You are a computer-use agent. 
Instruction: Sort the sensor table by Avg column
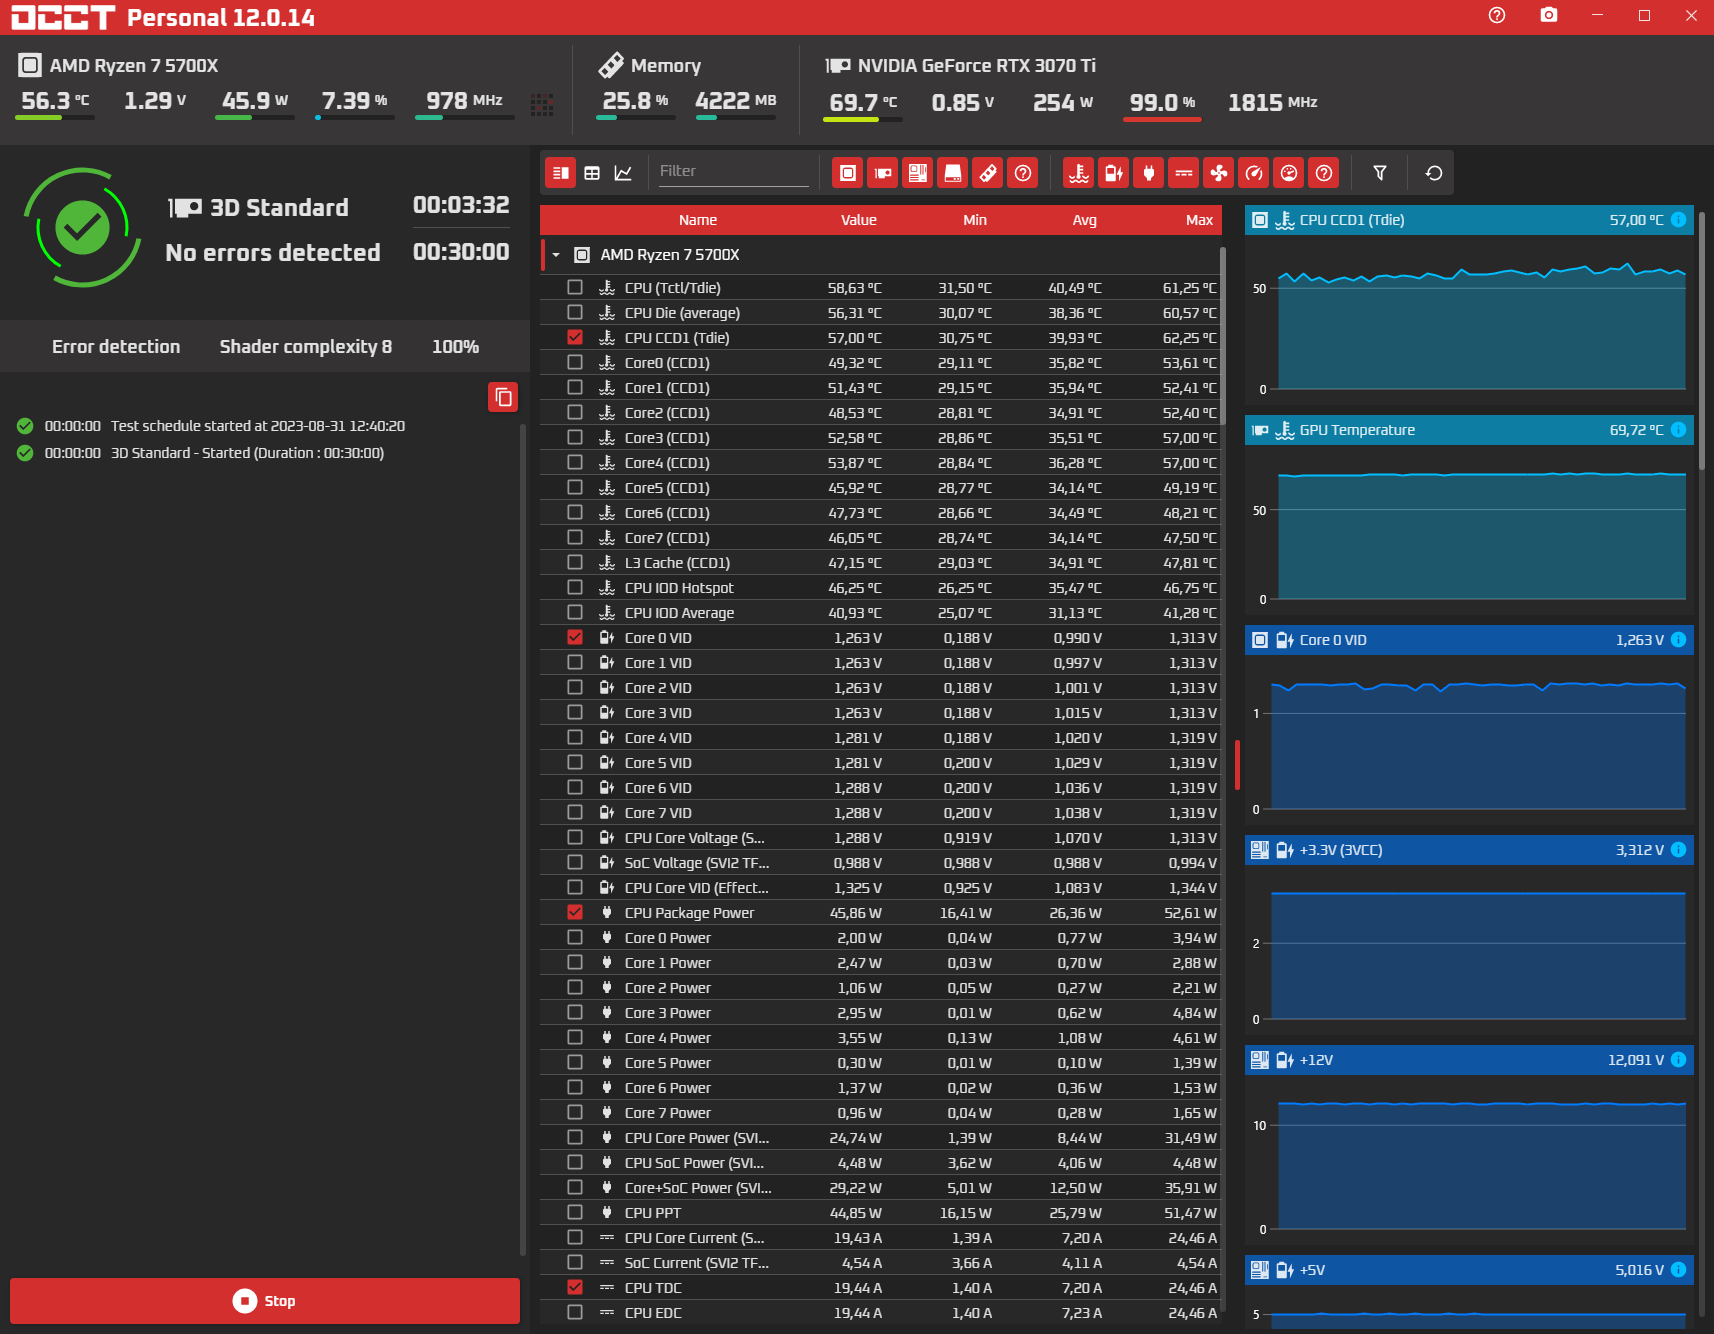pos(1085,220)
